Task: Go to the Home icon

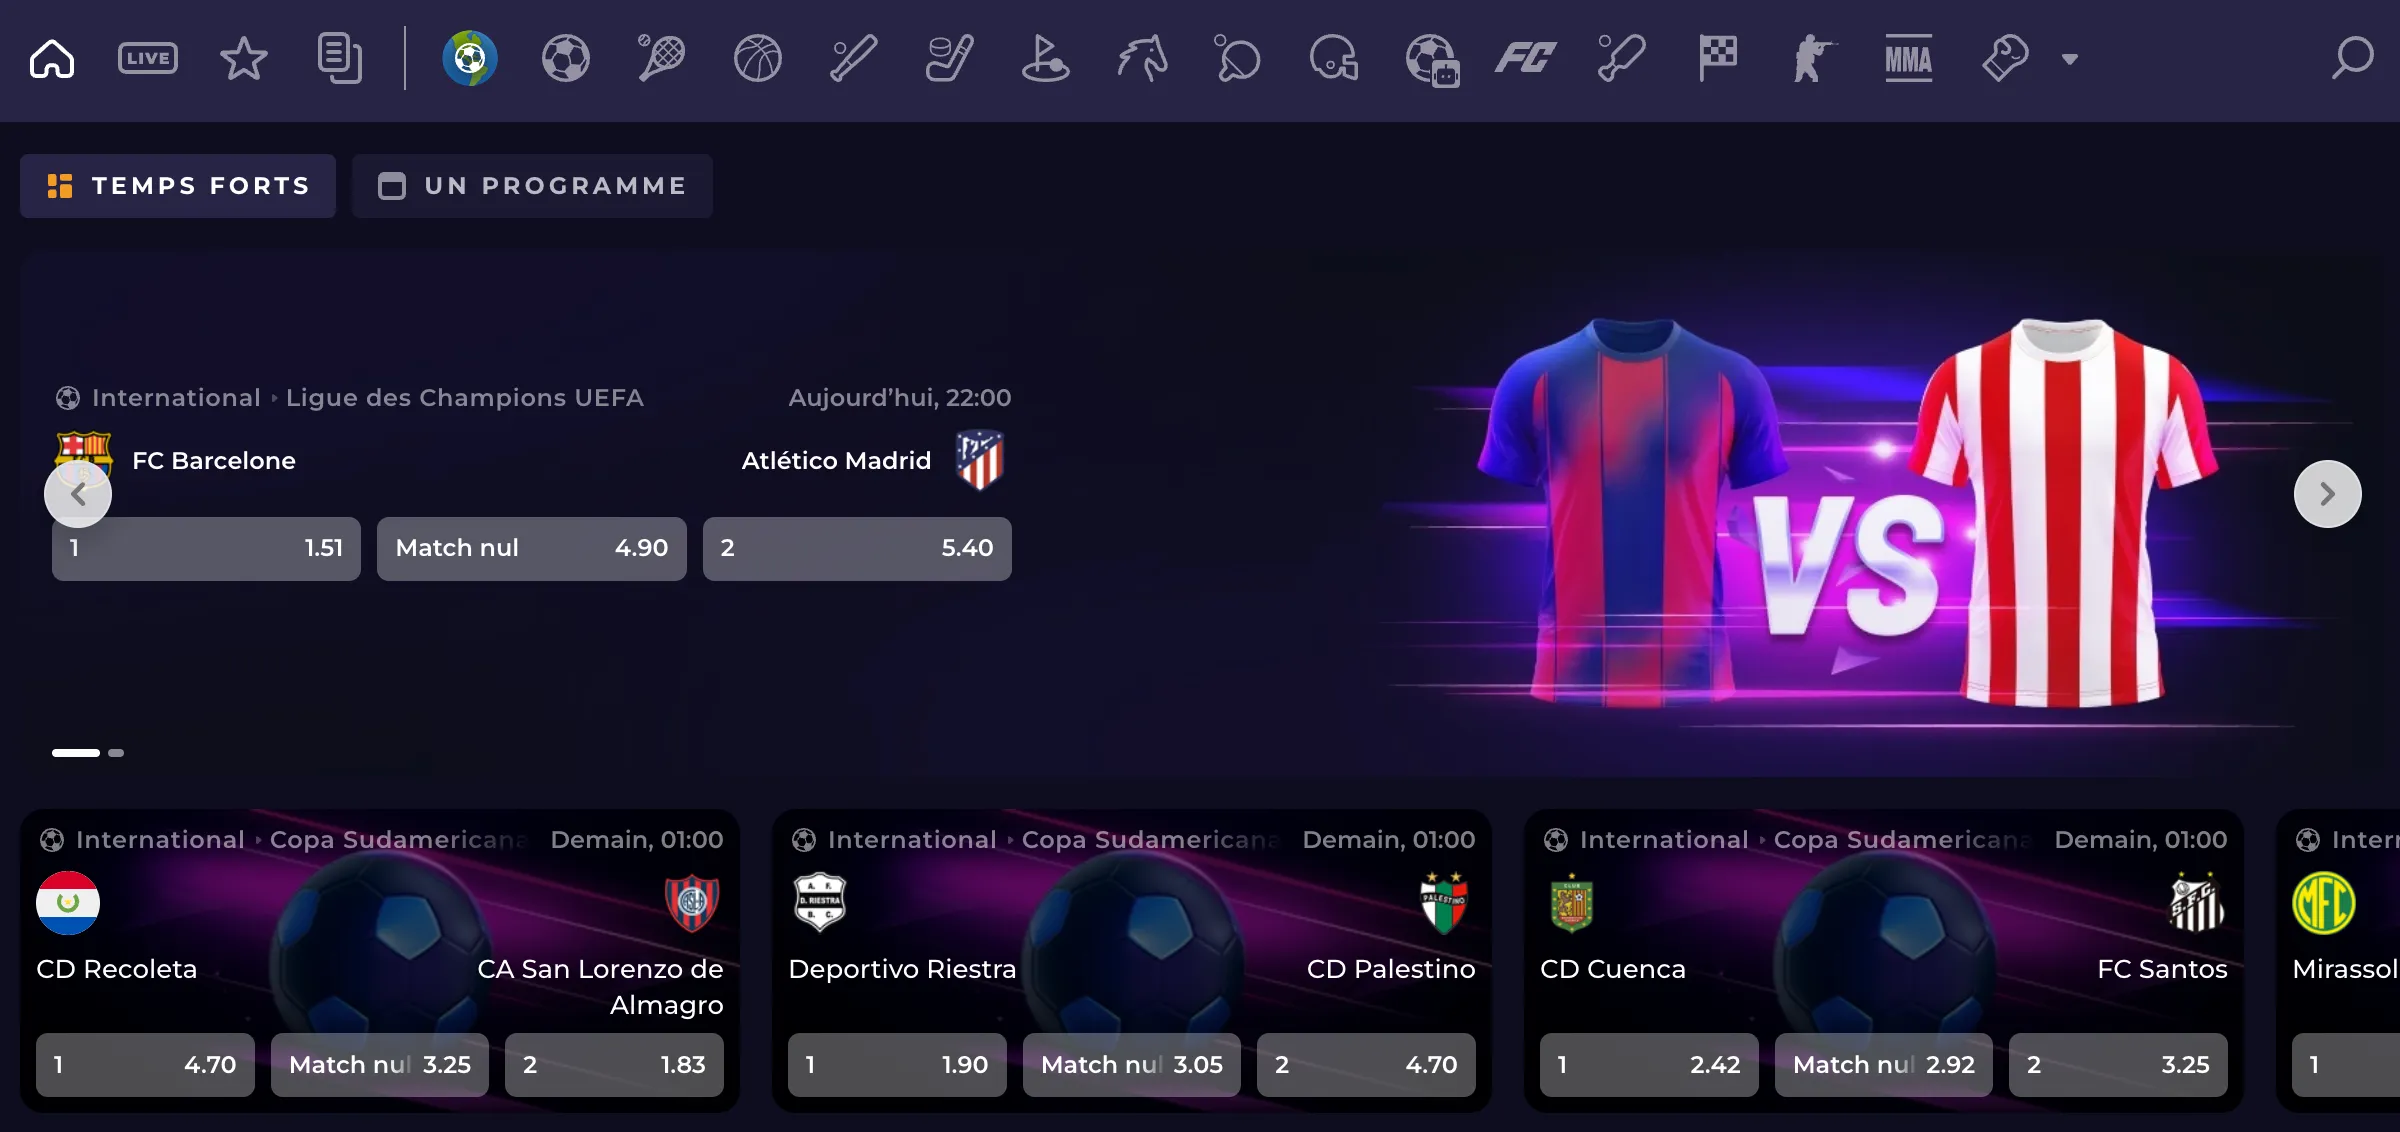Action: (52, 59)
